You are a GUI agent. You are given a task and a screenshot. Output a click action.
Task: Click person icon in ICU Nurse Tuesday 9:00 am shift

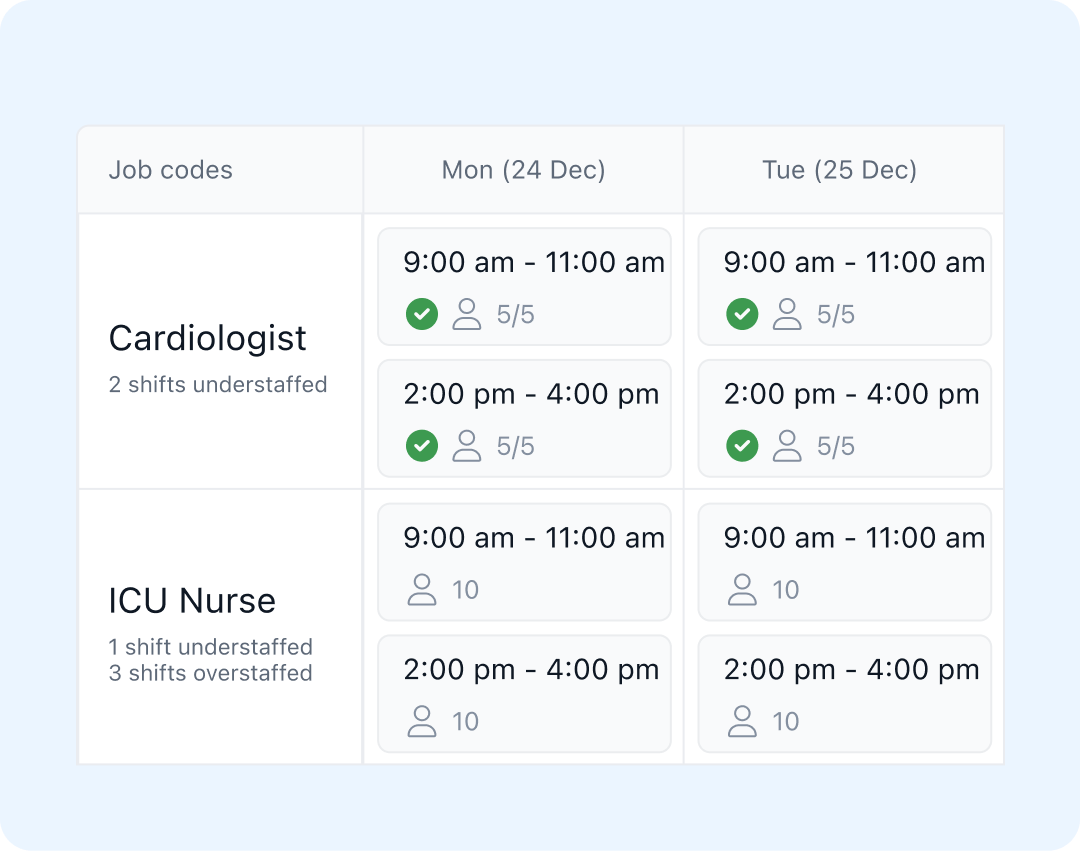click(742, 590)
